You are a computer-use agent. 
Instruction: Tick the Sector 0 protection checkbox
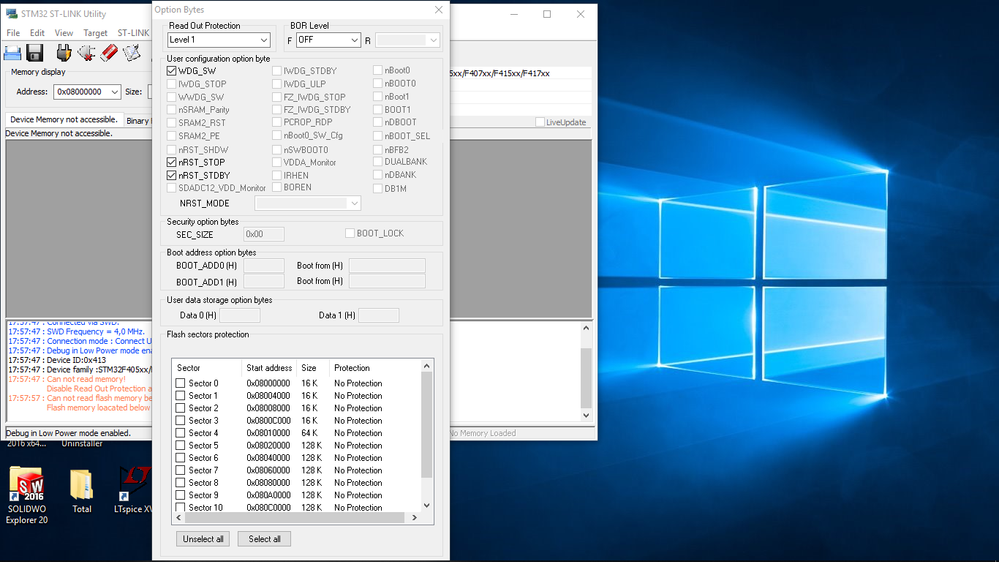pyautogui.click(x=180, y=383)
